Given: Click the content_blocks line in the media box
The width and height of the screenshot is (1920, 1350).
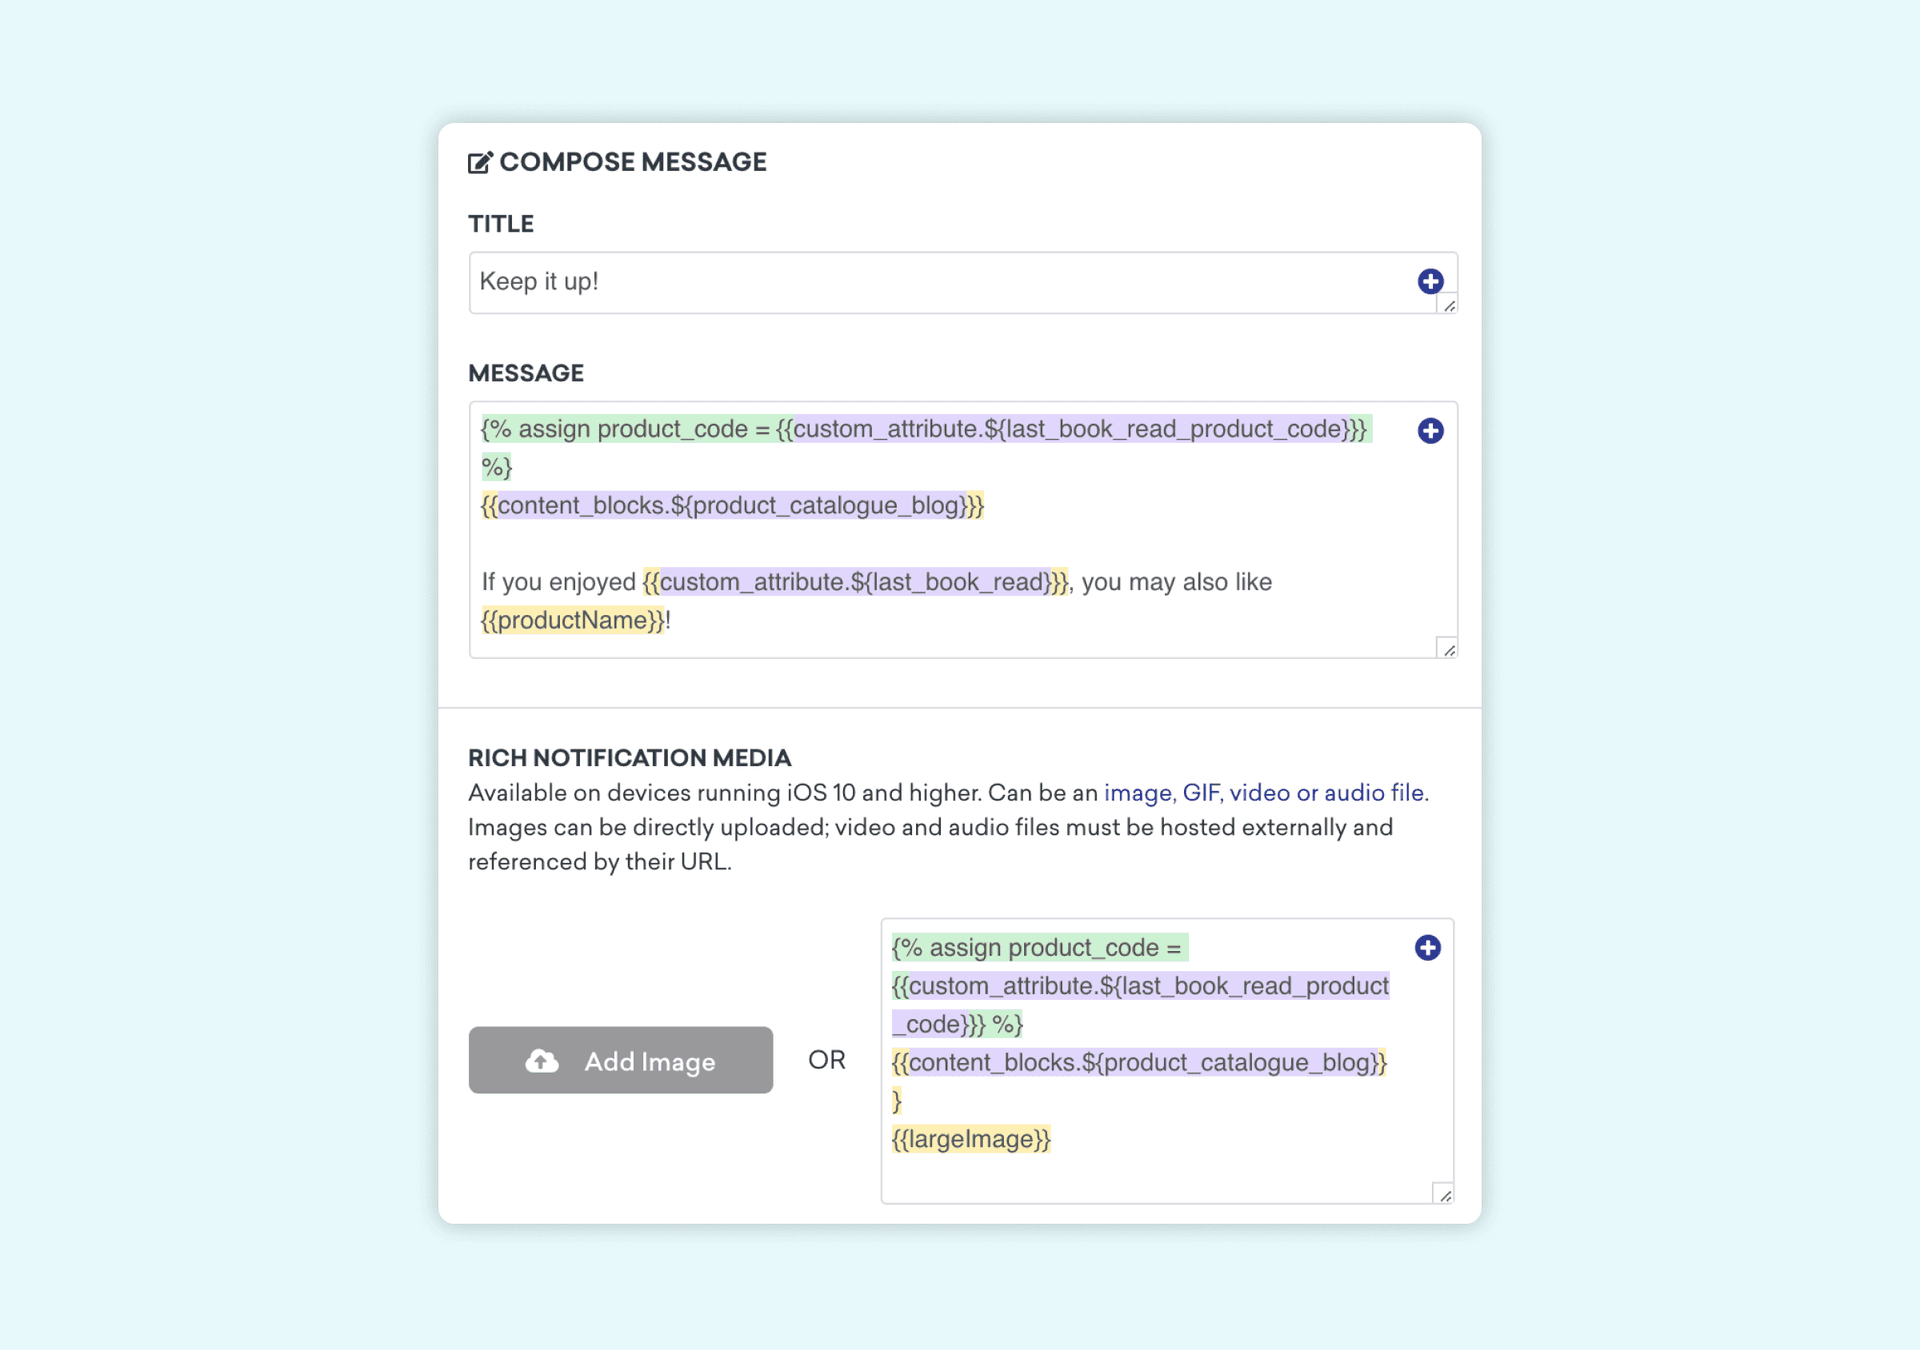Looking at the screenshot, I should (1138, 1062).
